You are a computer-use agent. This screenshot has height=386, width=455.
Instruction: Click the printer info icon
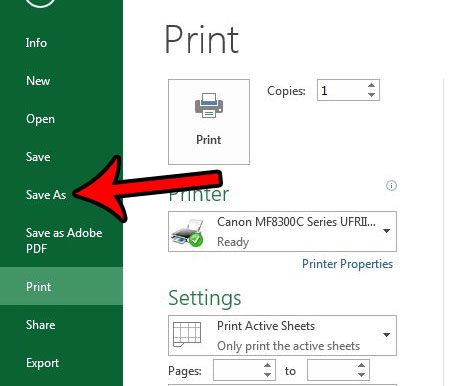coord(391,185)
